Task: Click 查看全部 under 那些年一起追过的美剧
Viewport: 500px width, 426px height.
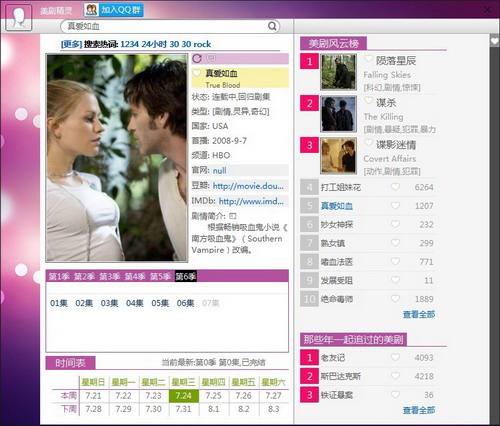Action: pyautogui.click(x=419, y=410)
